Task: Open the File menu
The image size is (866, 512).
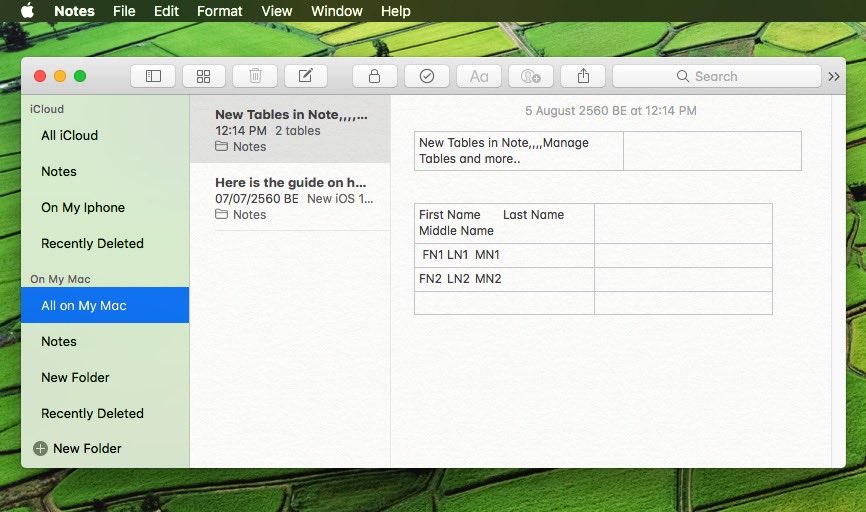Action: click(124, 11)
